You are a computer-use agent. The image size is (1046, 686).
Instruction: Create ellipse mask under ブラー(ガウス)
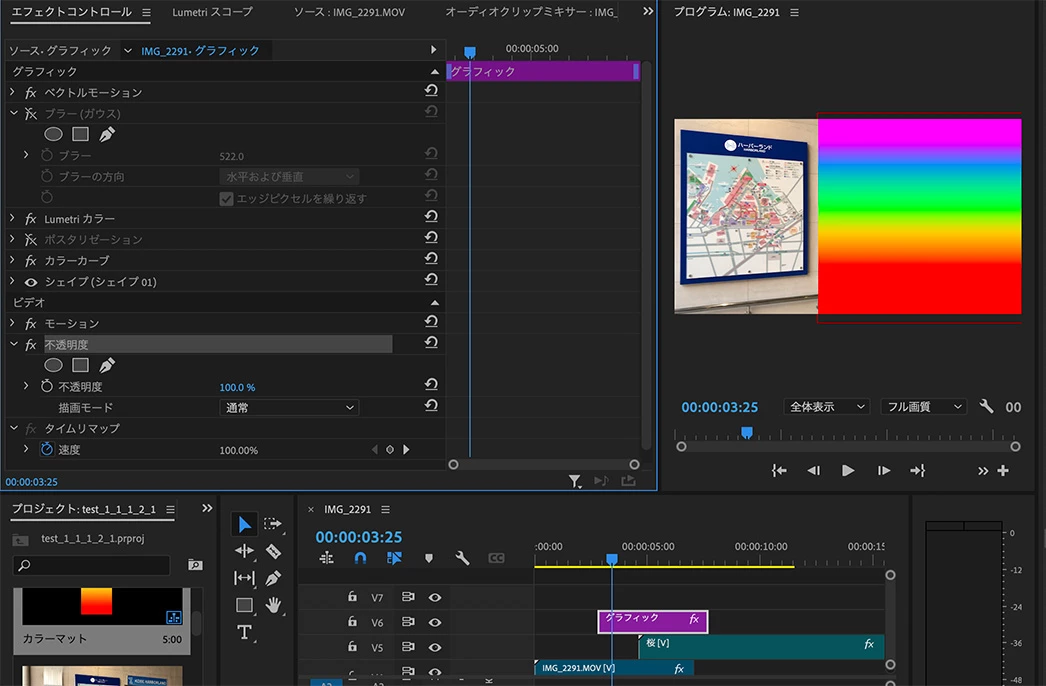(53, 134)
